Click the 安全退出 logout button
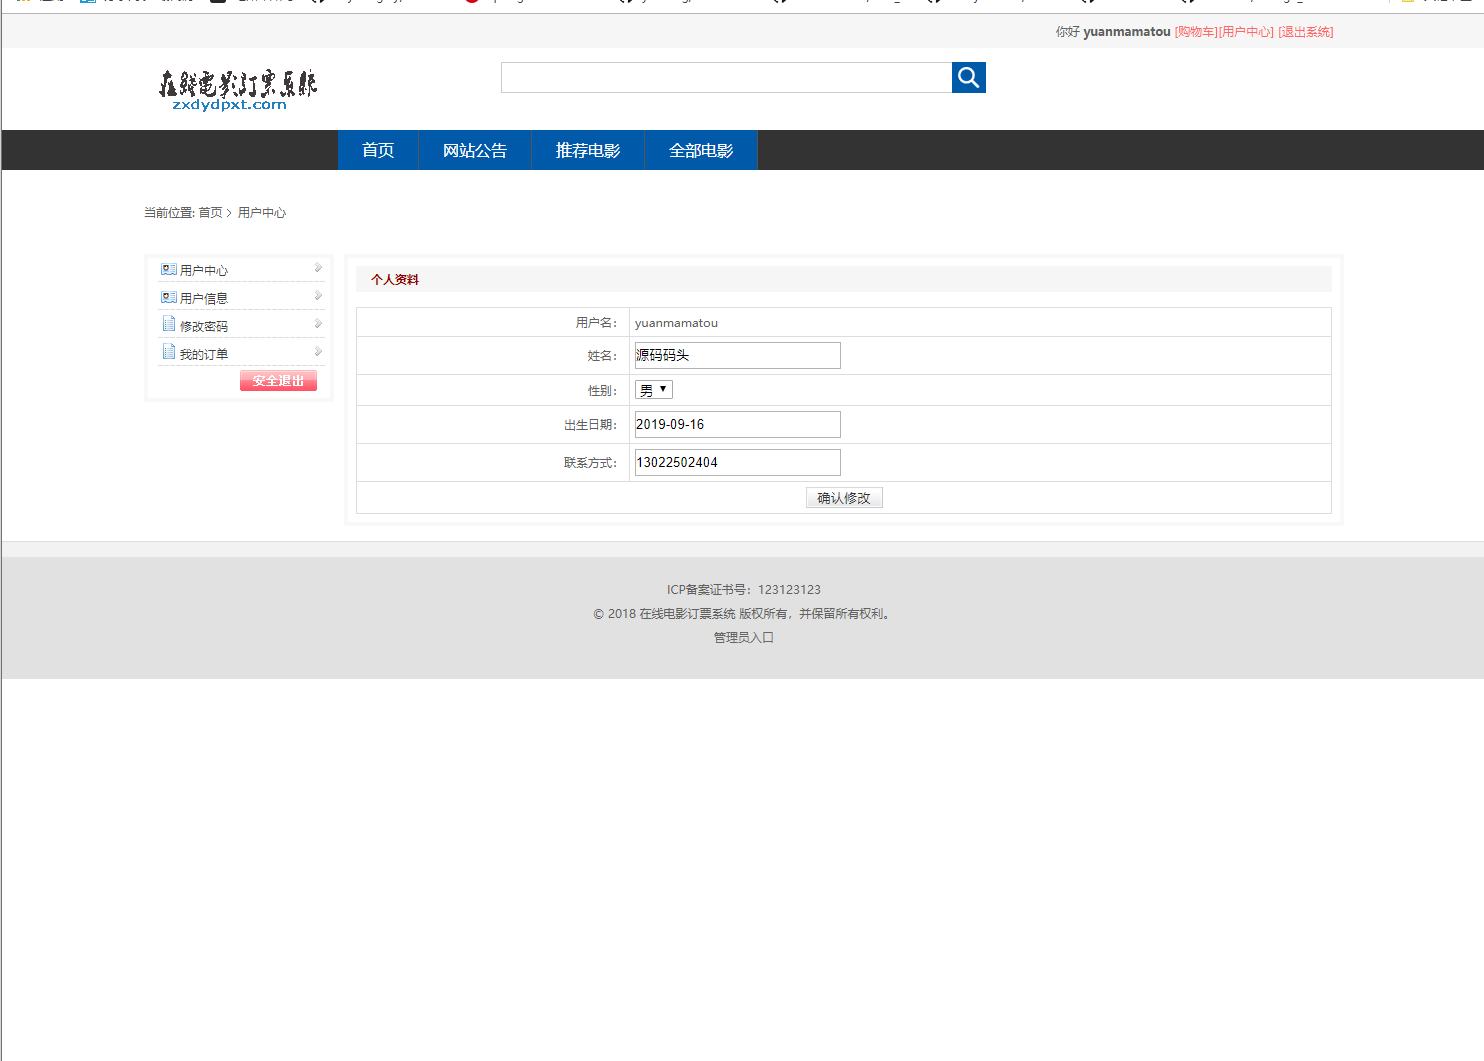1484x1061 pixels. [x=278, y=380]
